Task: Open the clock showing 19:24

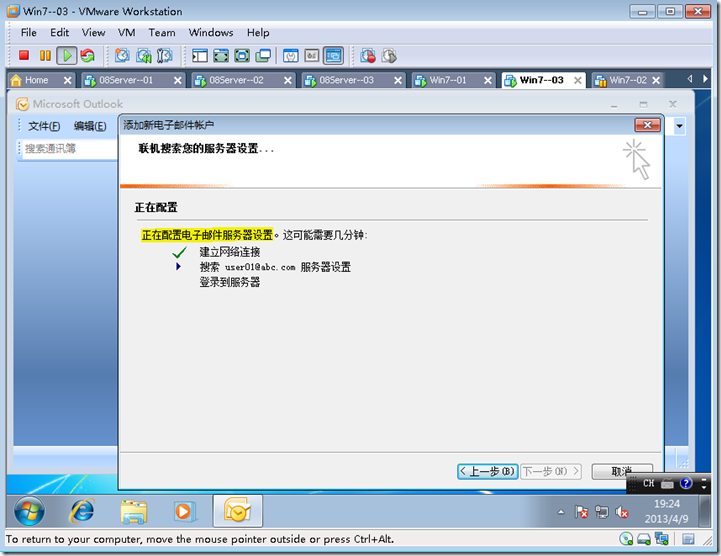Action: (667, 511)
